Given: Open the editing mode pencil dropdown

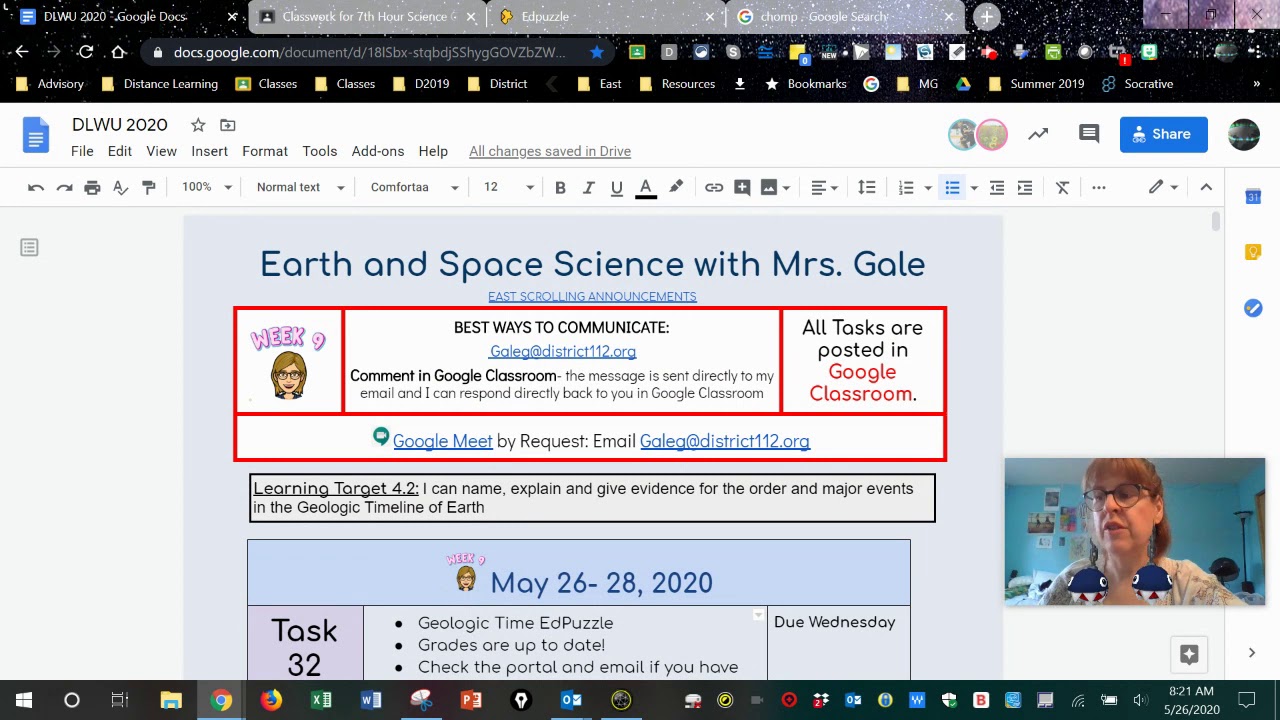Looking at the screenshot, I should tap(1163, 187).
